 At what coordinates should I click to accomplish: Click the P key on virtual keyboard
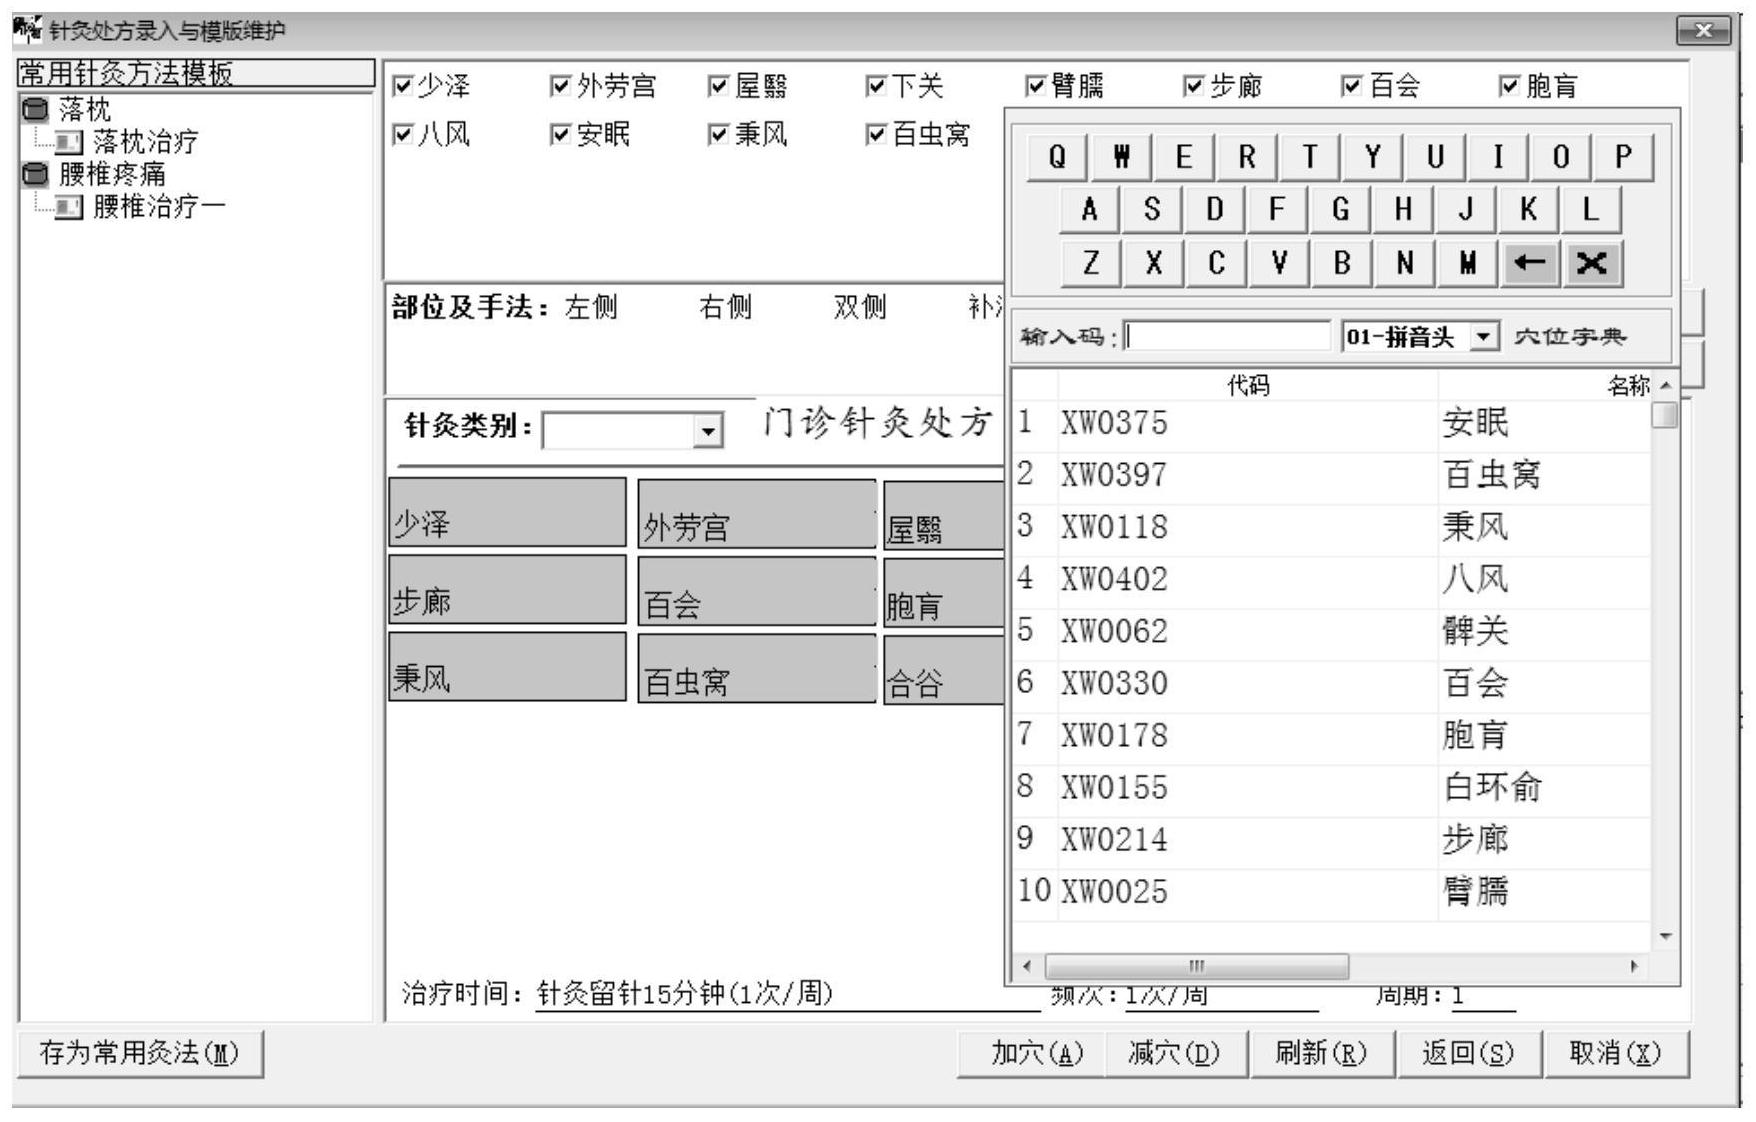pyautogui.click(x=1623, y=157)
